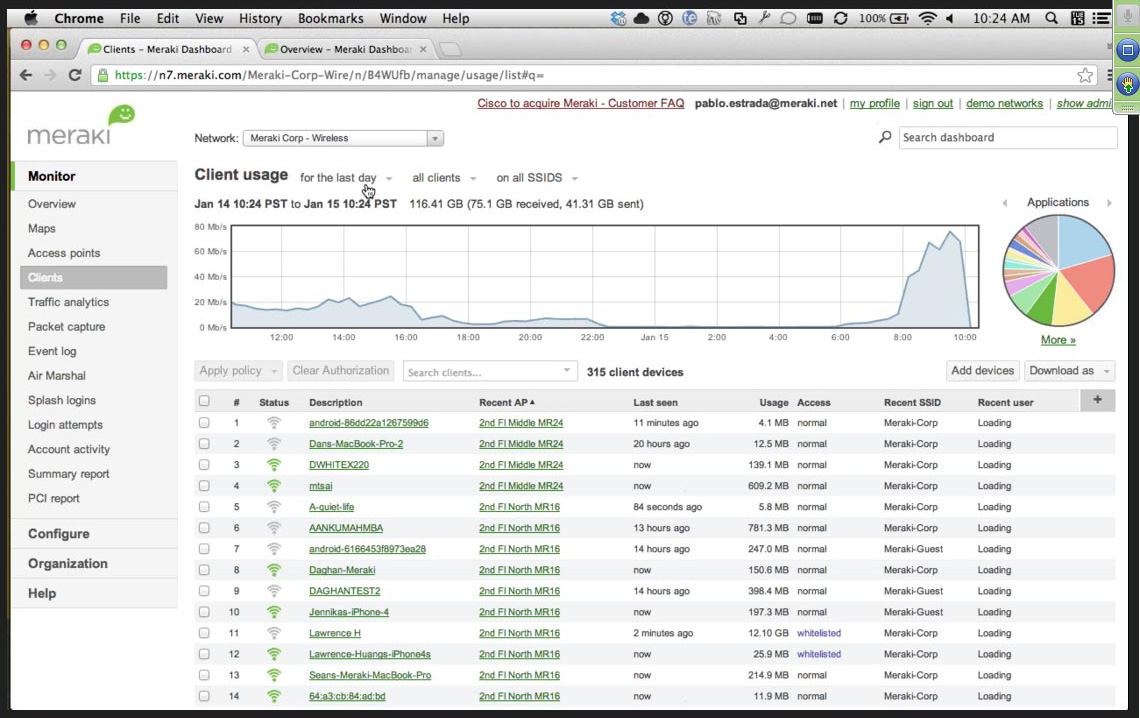The width and height of the screenshot is (1140, 718).
Task: Reload the page with the refresh icon
Action: [x=74, y=75]
